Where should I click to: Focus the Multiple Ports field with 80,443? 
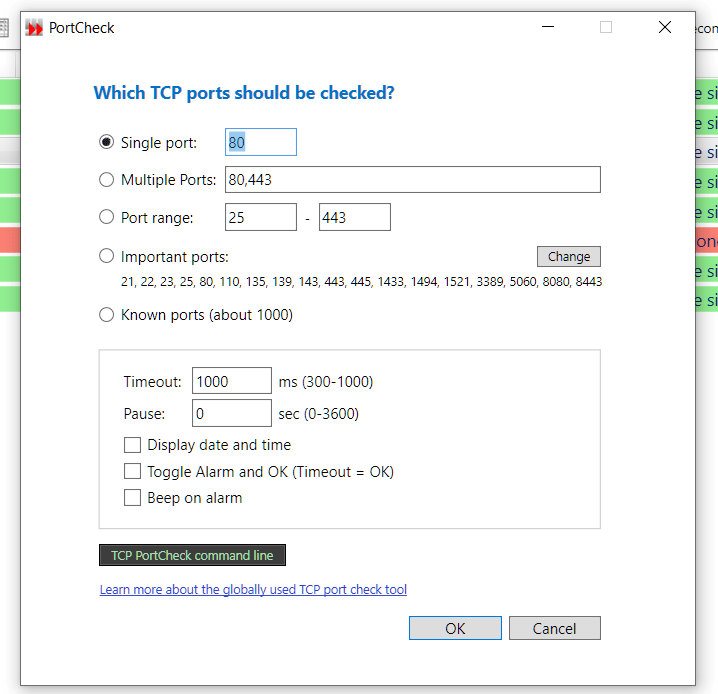(413, 179)
